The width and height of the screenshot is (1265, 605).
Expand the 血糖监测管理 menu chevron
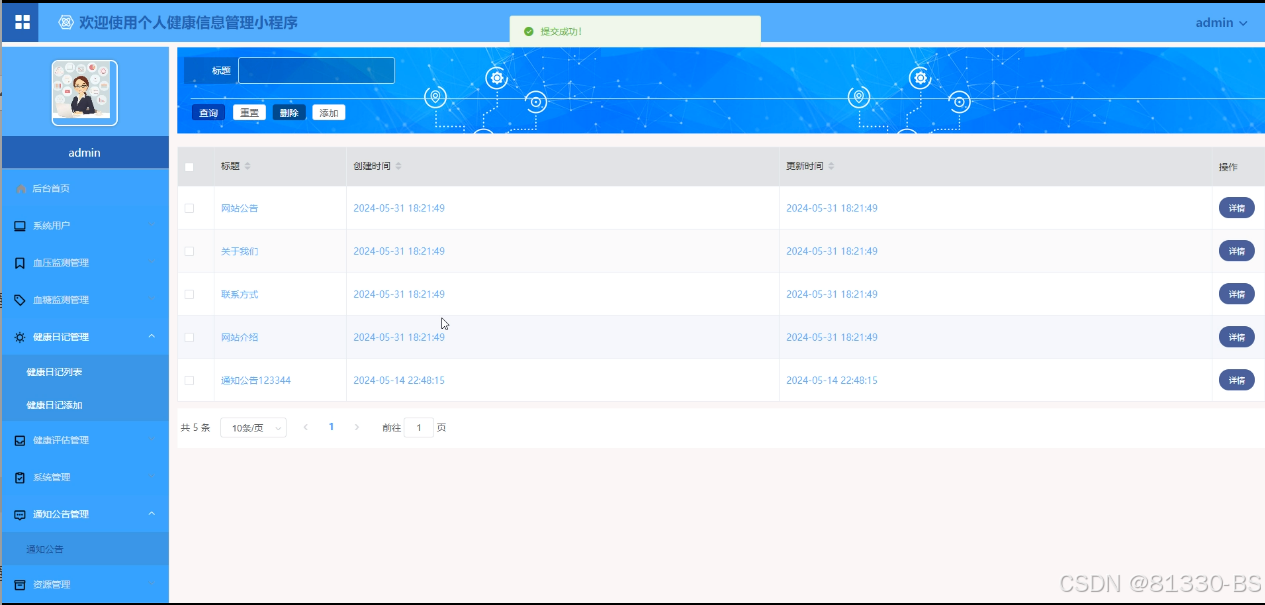point(152,300)
